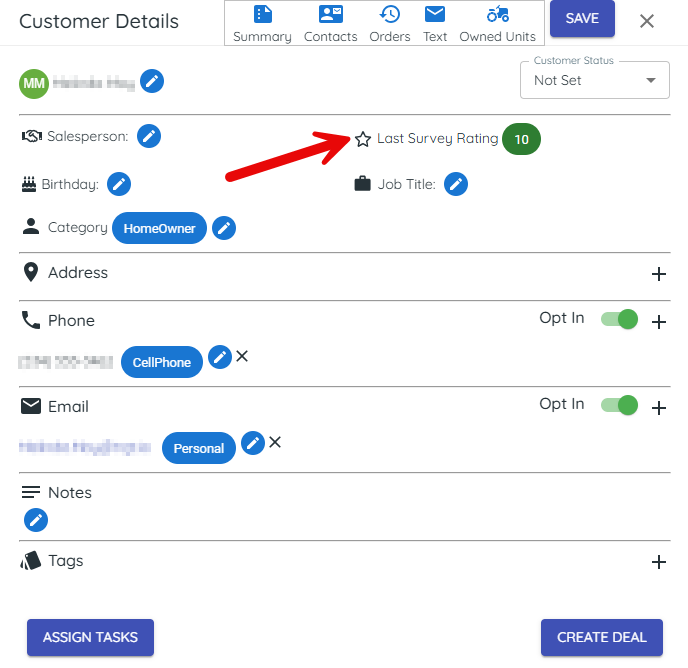Switch to the Orders tab

click(x=390, y=24)
